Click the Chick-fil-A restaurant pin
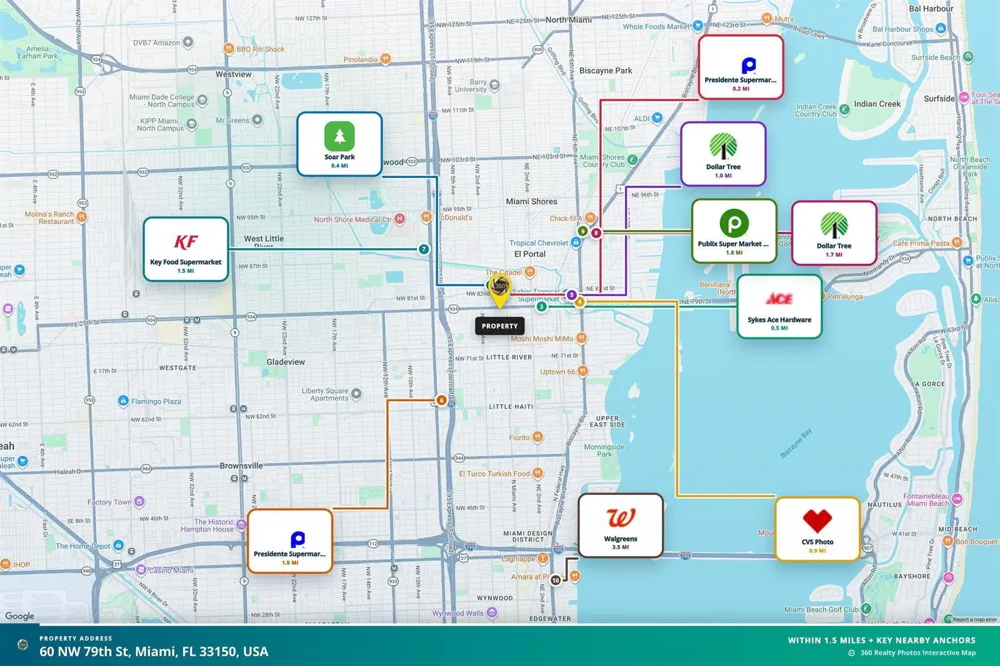1000x666 pixels. click(590, 218)
